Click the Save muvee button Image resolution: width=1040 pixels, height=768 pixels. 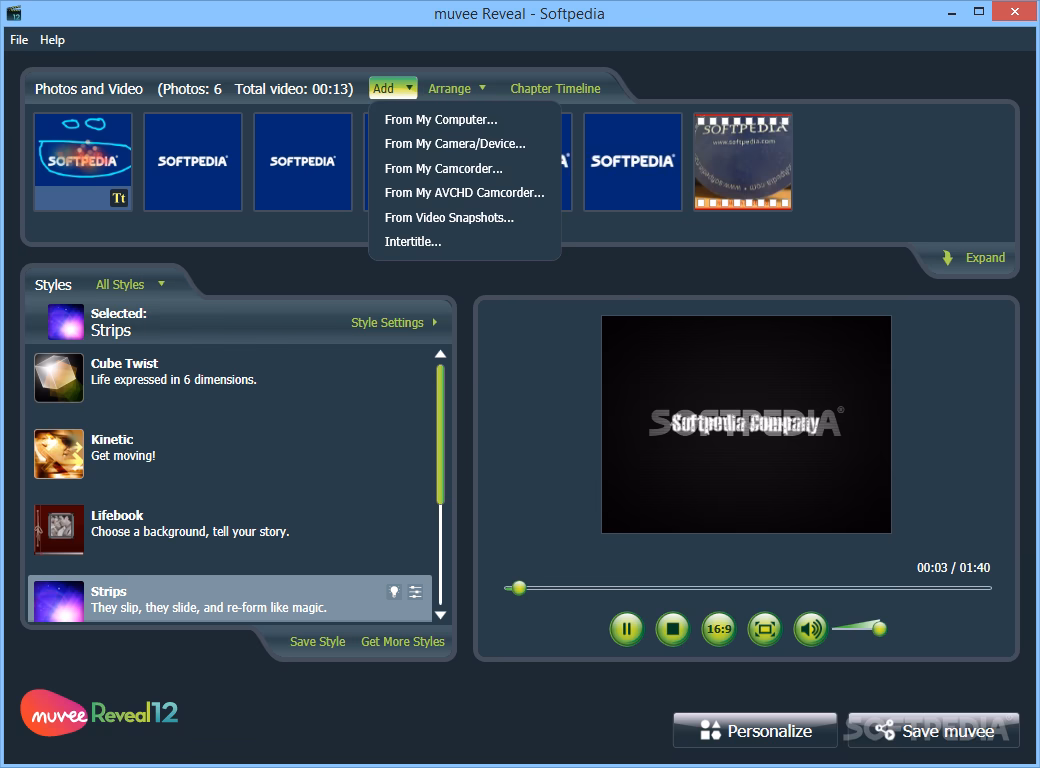933,730
